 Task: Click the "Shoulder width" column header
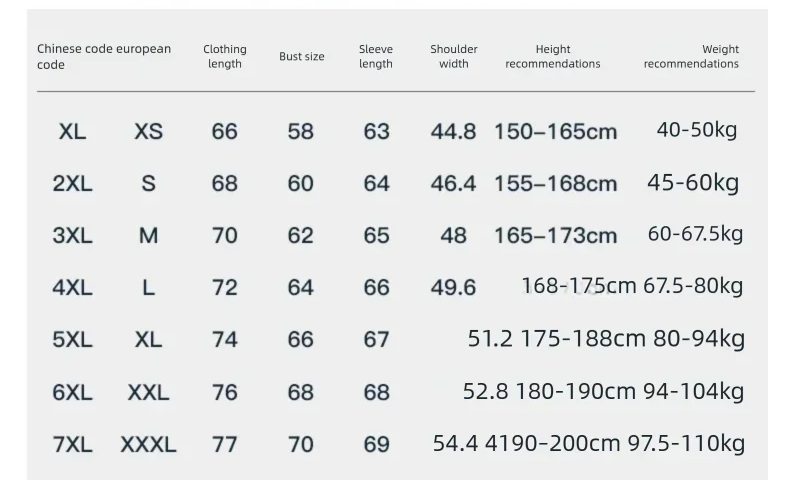point(454,57)
